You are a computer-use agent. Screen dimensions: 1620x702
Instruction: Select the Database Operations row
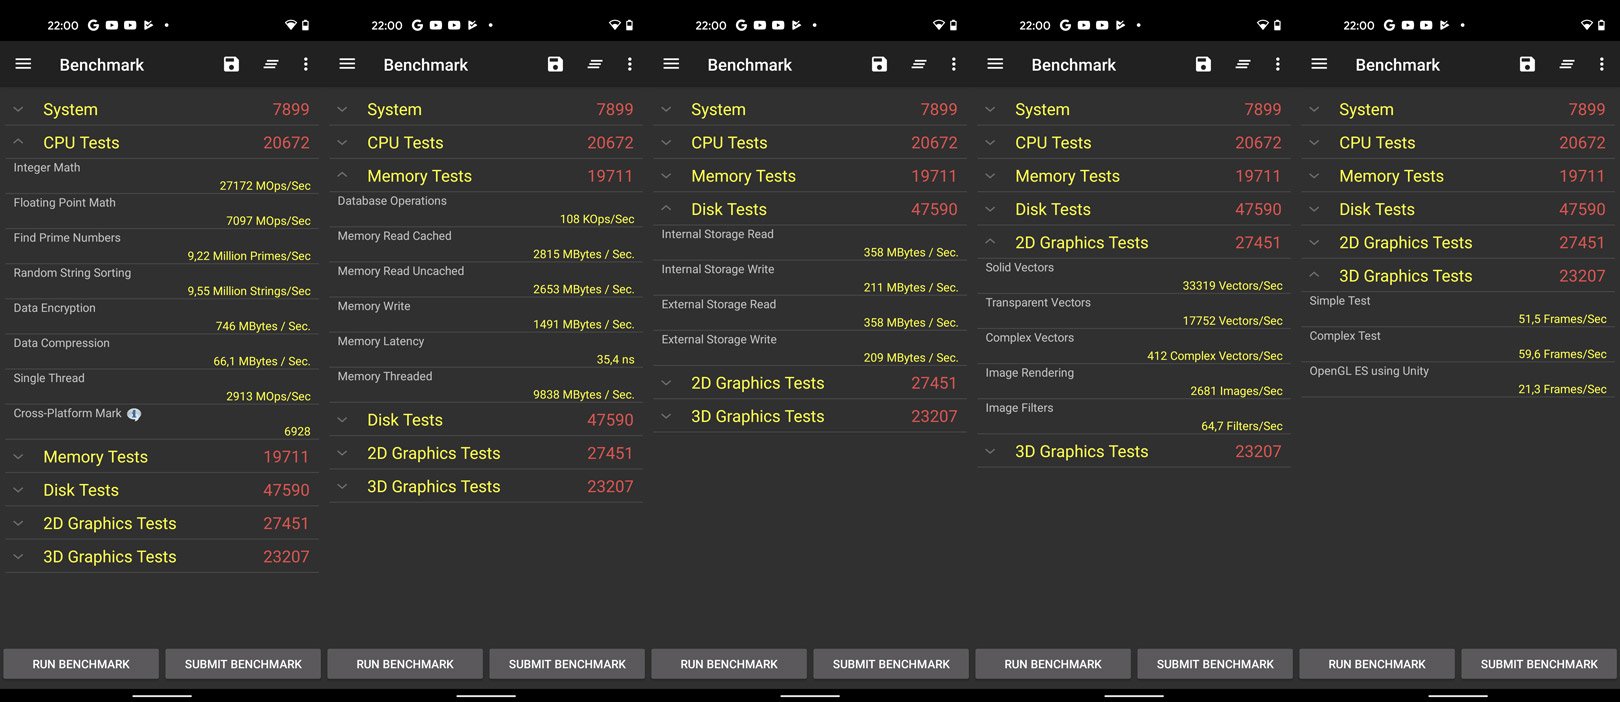(486, 210)
